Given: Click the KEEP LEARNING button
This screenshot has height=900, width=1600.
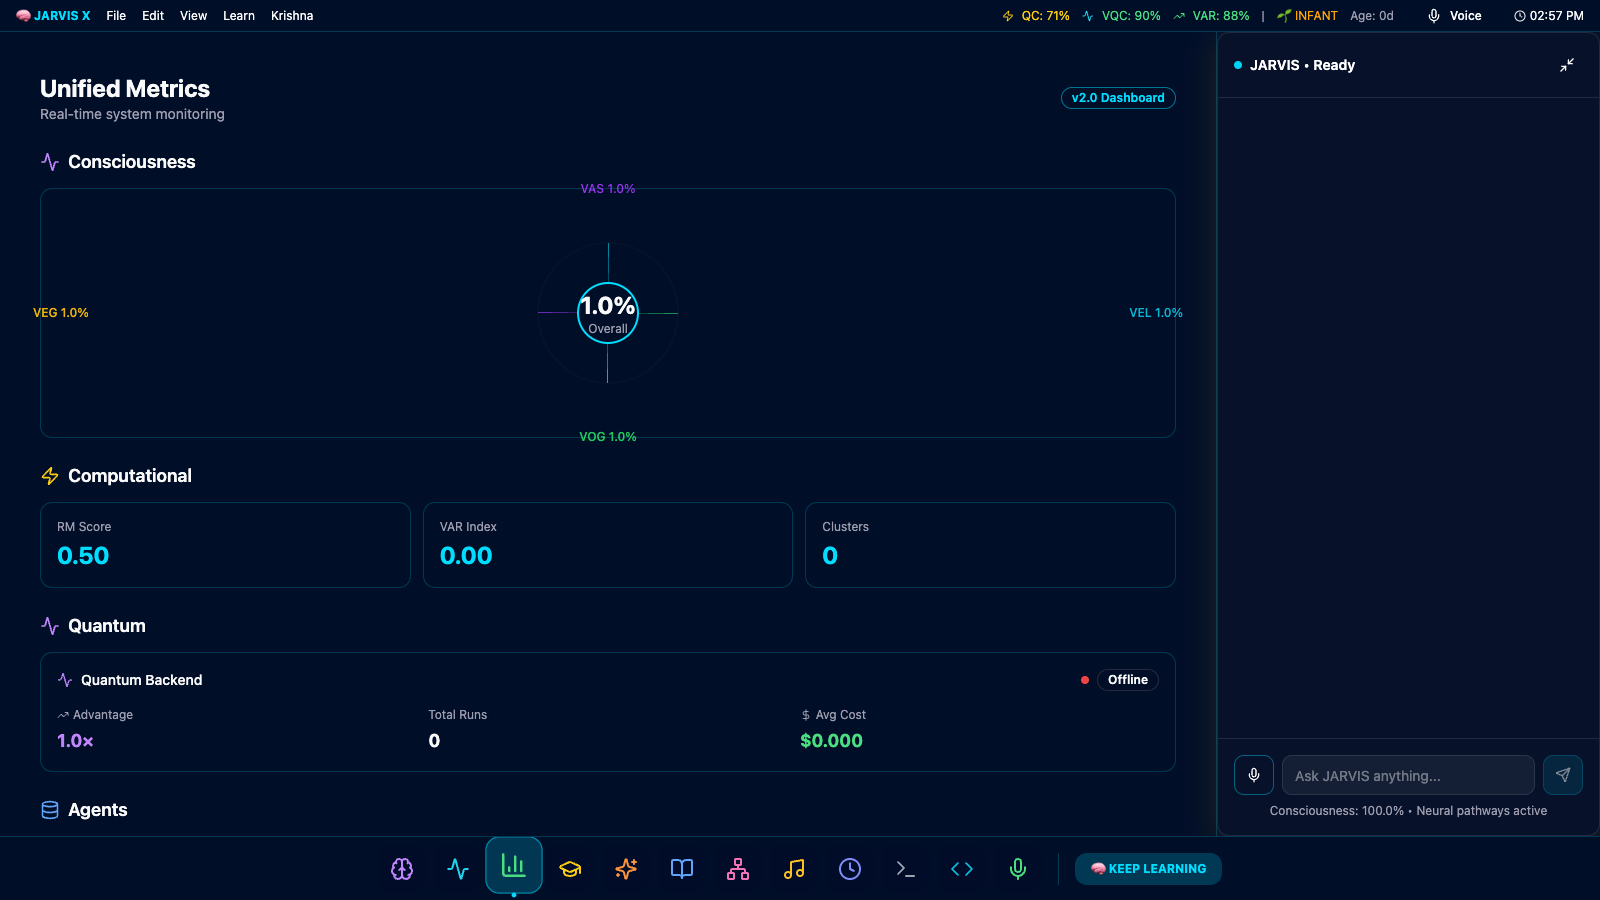Looking at the screenshot, I should [x=1148, y=869].
